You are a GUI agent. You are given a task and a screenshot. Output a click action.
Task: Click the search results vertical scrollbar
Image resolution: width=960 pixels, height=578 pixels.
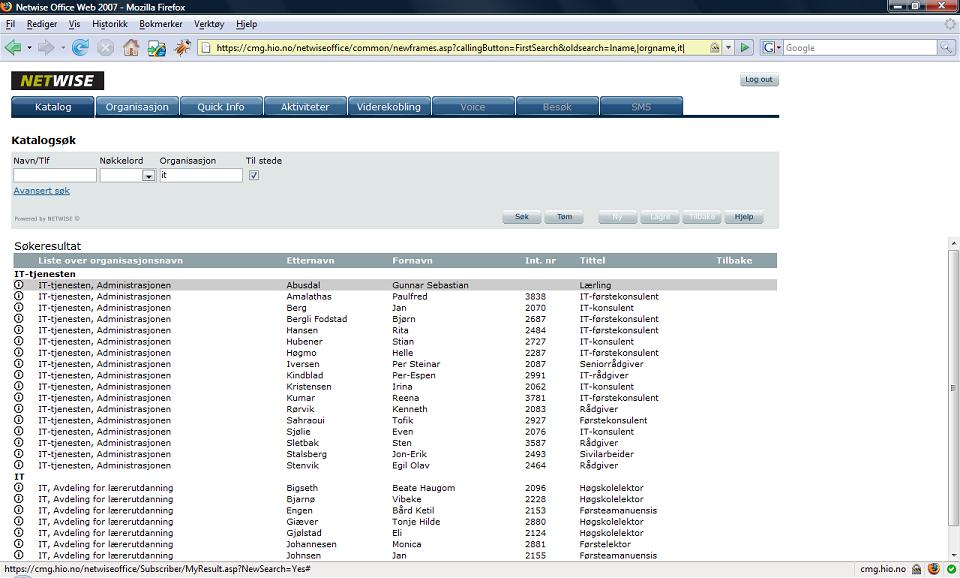(953, 388)
